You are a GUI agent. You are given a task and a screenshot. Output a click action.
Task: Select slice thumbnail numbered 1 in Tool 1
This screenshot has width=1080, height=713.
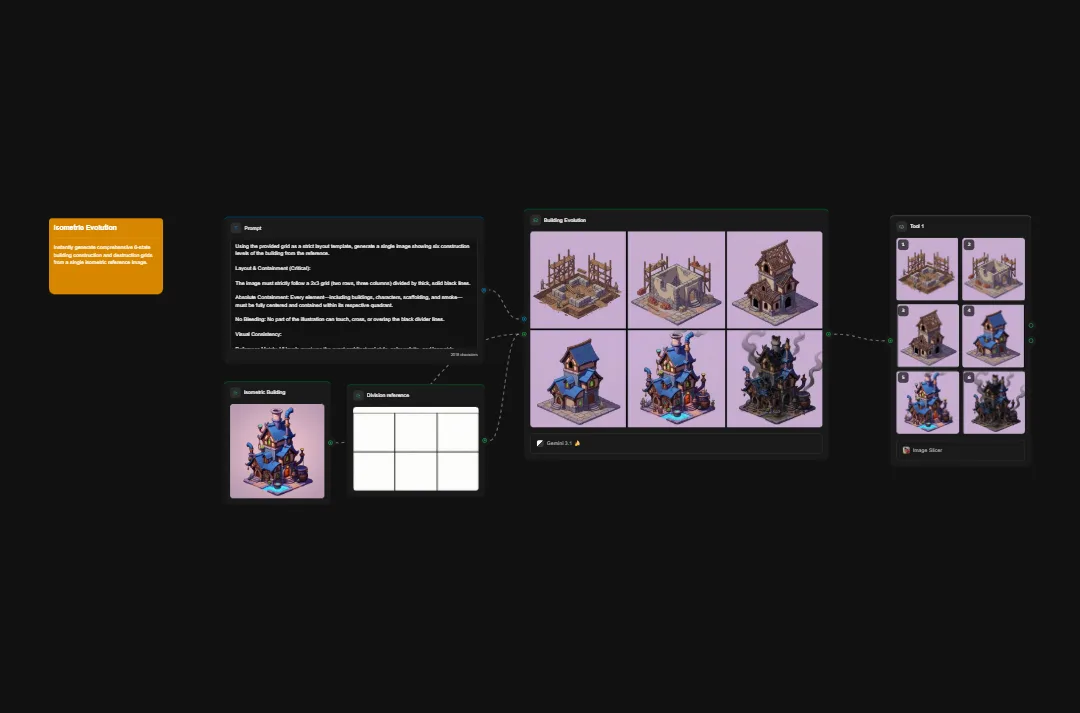926,270
